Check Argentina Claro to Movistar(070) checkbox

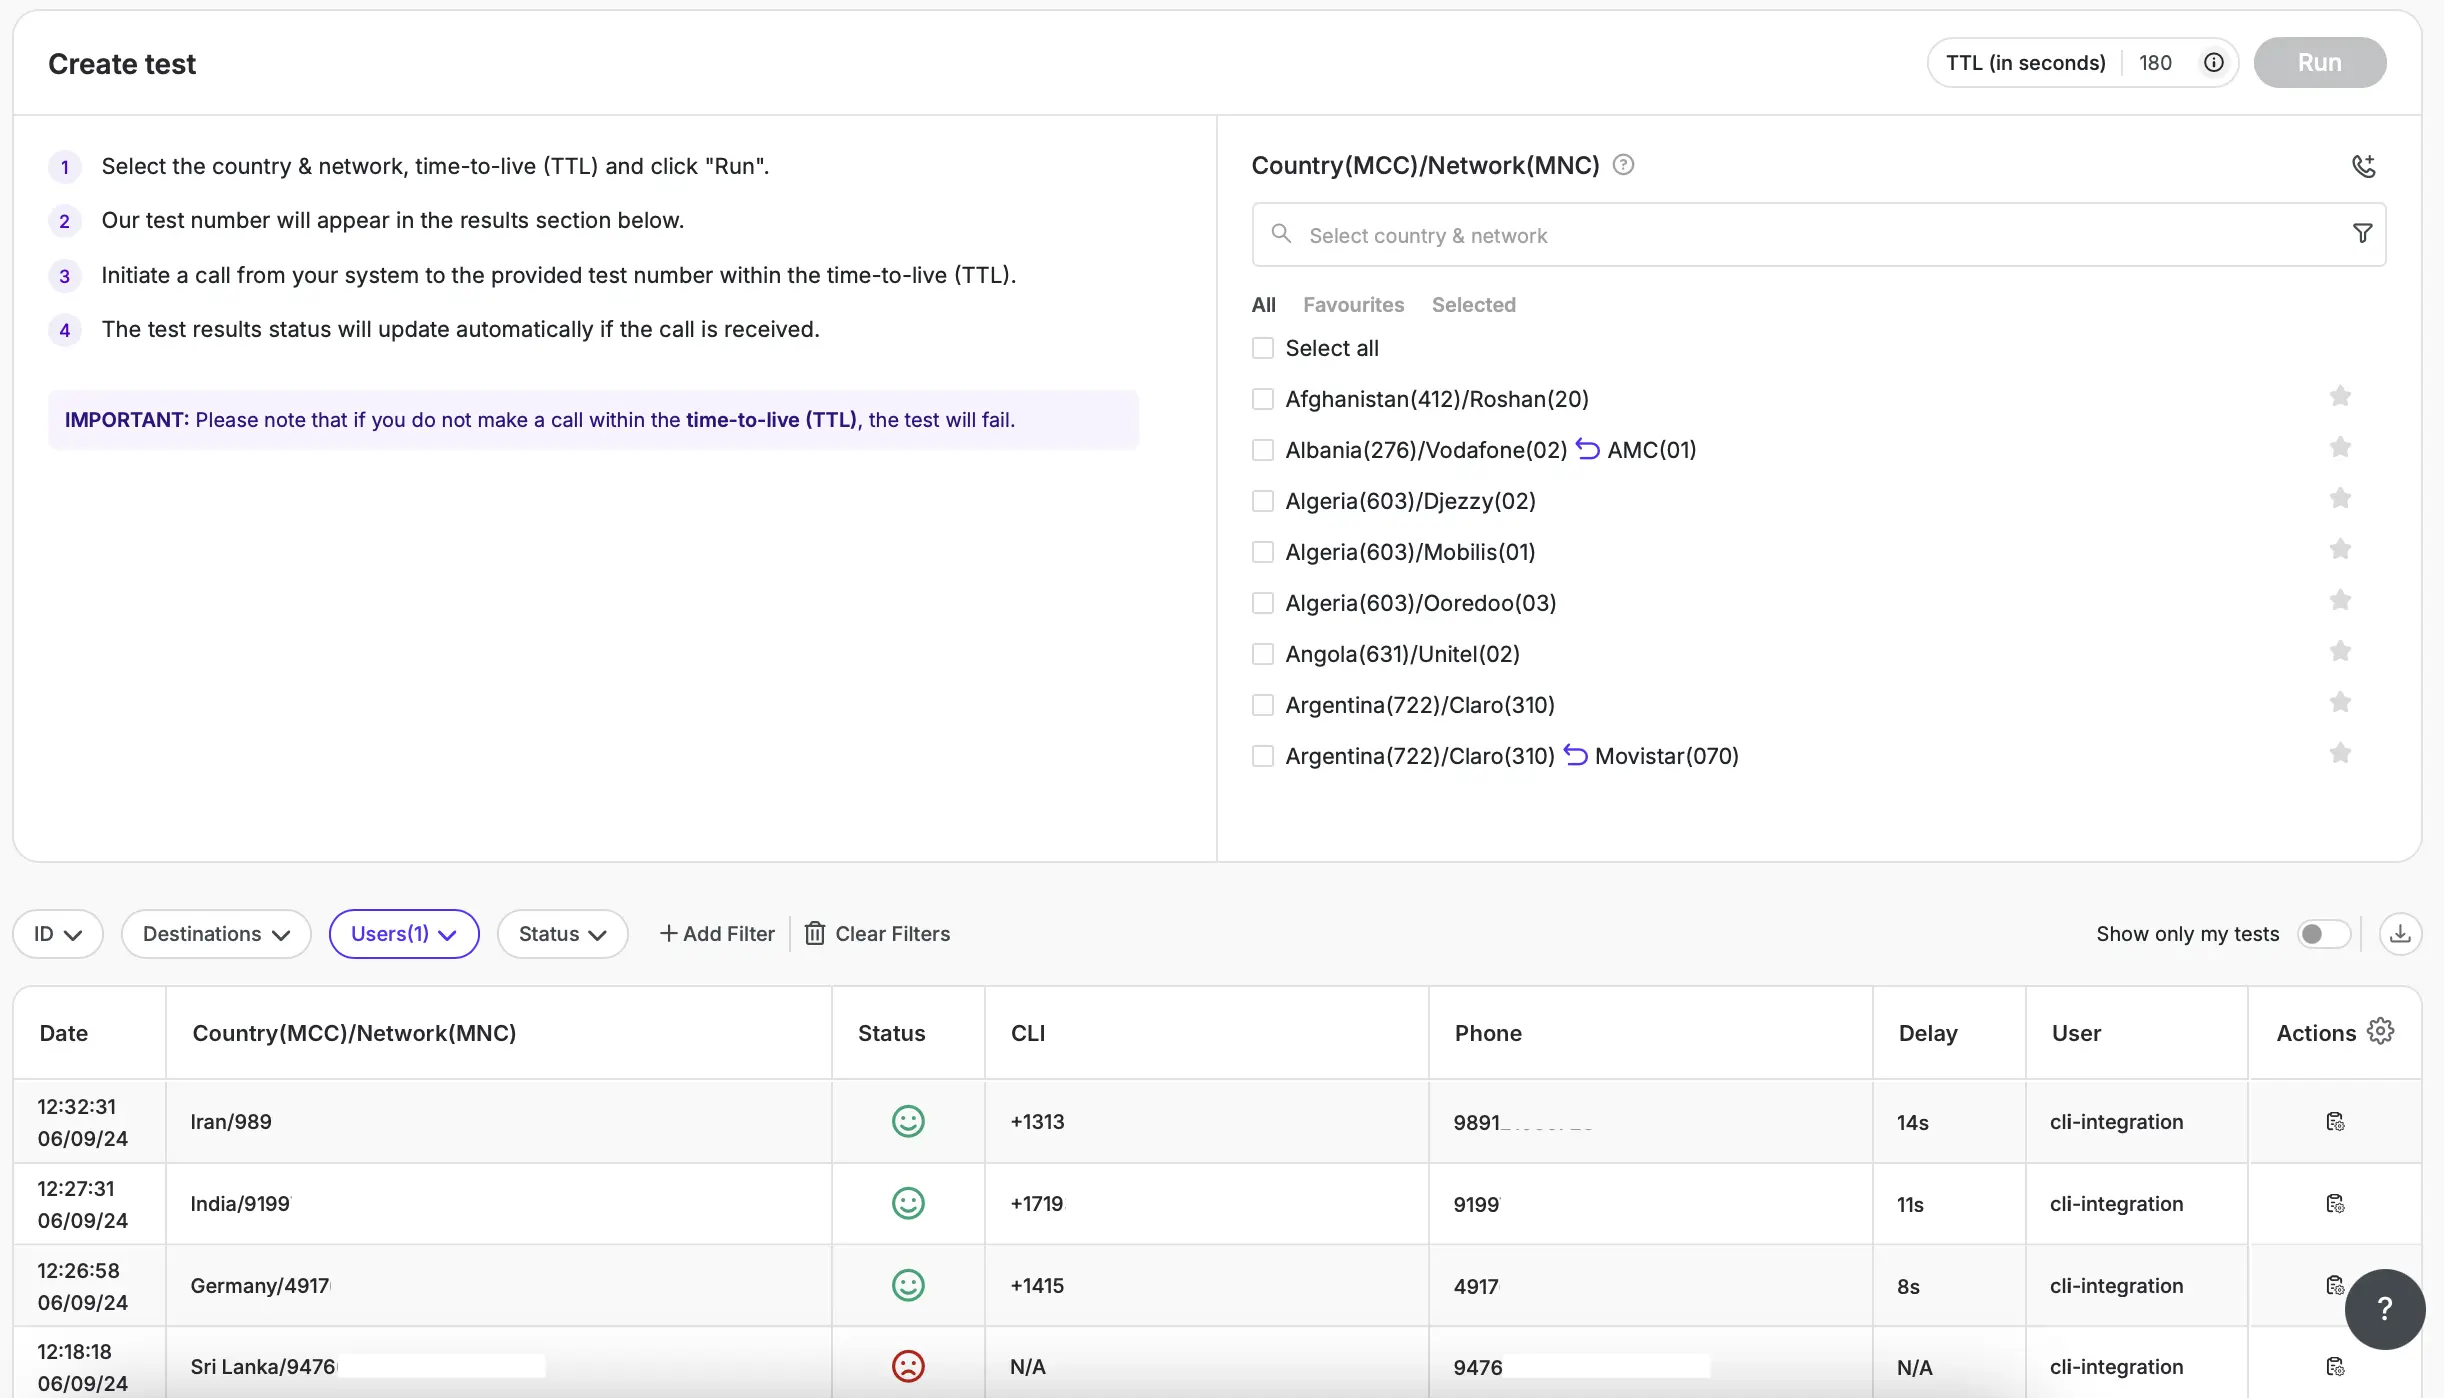tap(1263, 756)
